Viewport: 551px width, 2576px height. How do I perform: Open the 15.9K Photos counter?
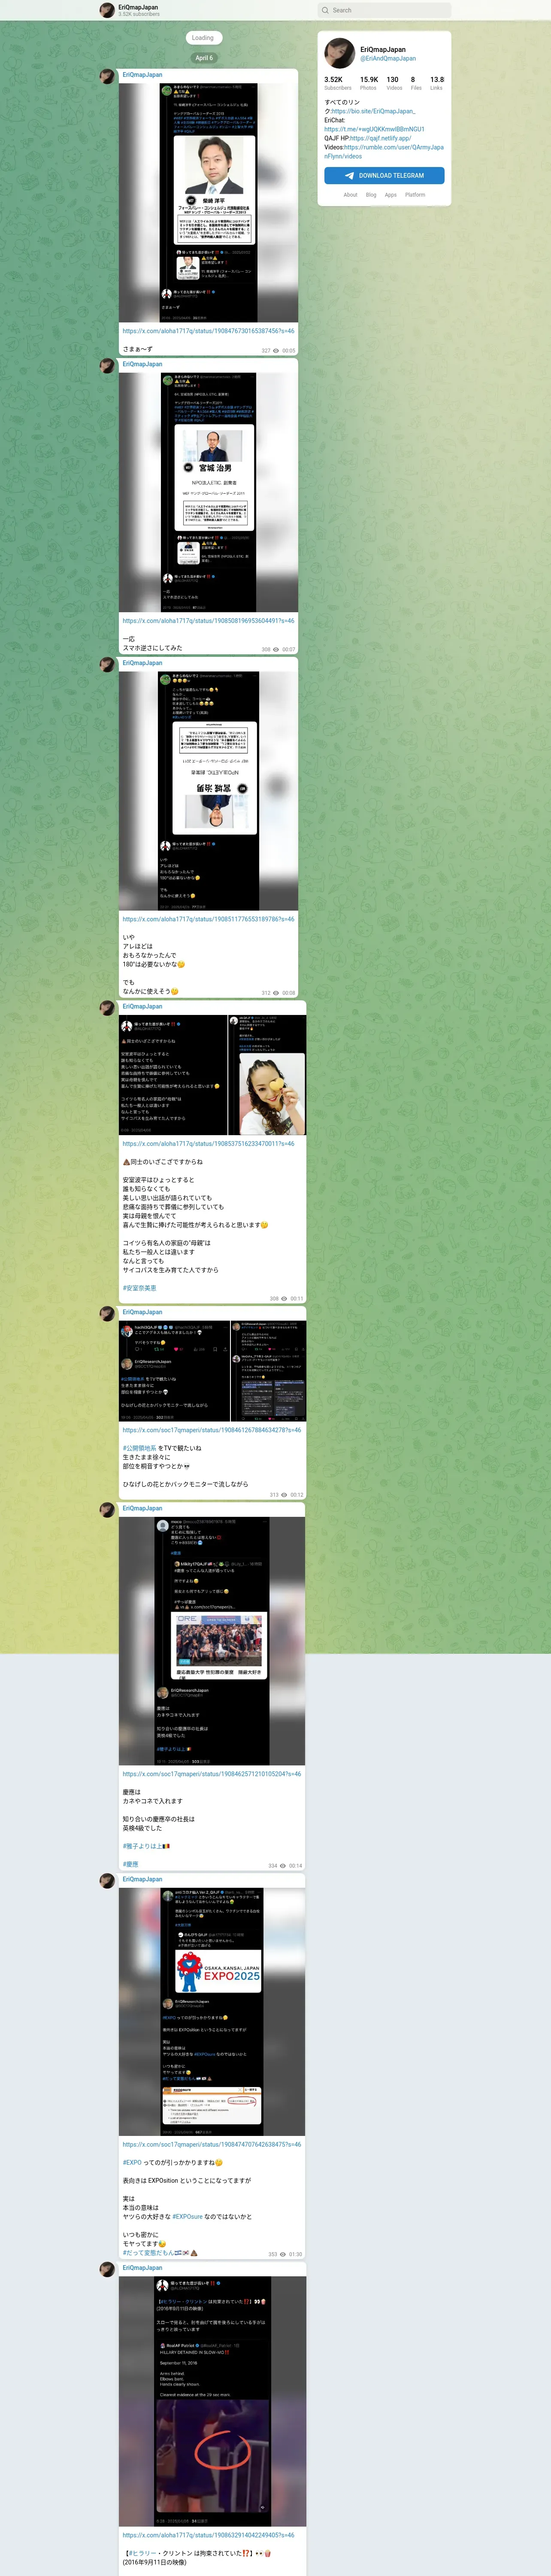[369, 83]
